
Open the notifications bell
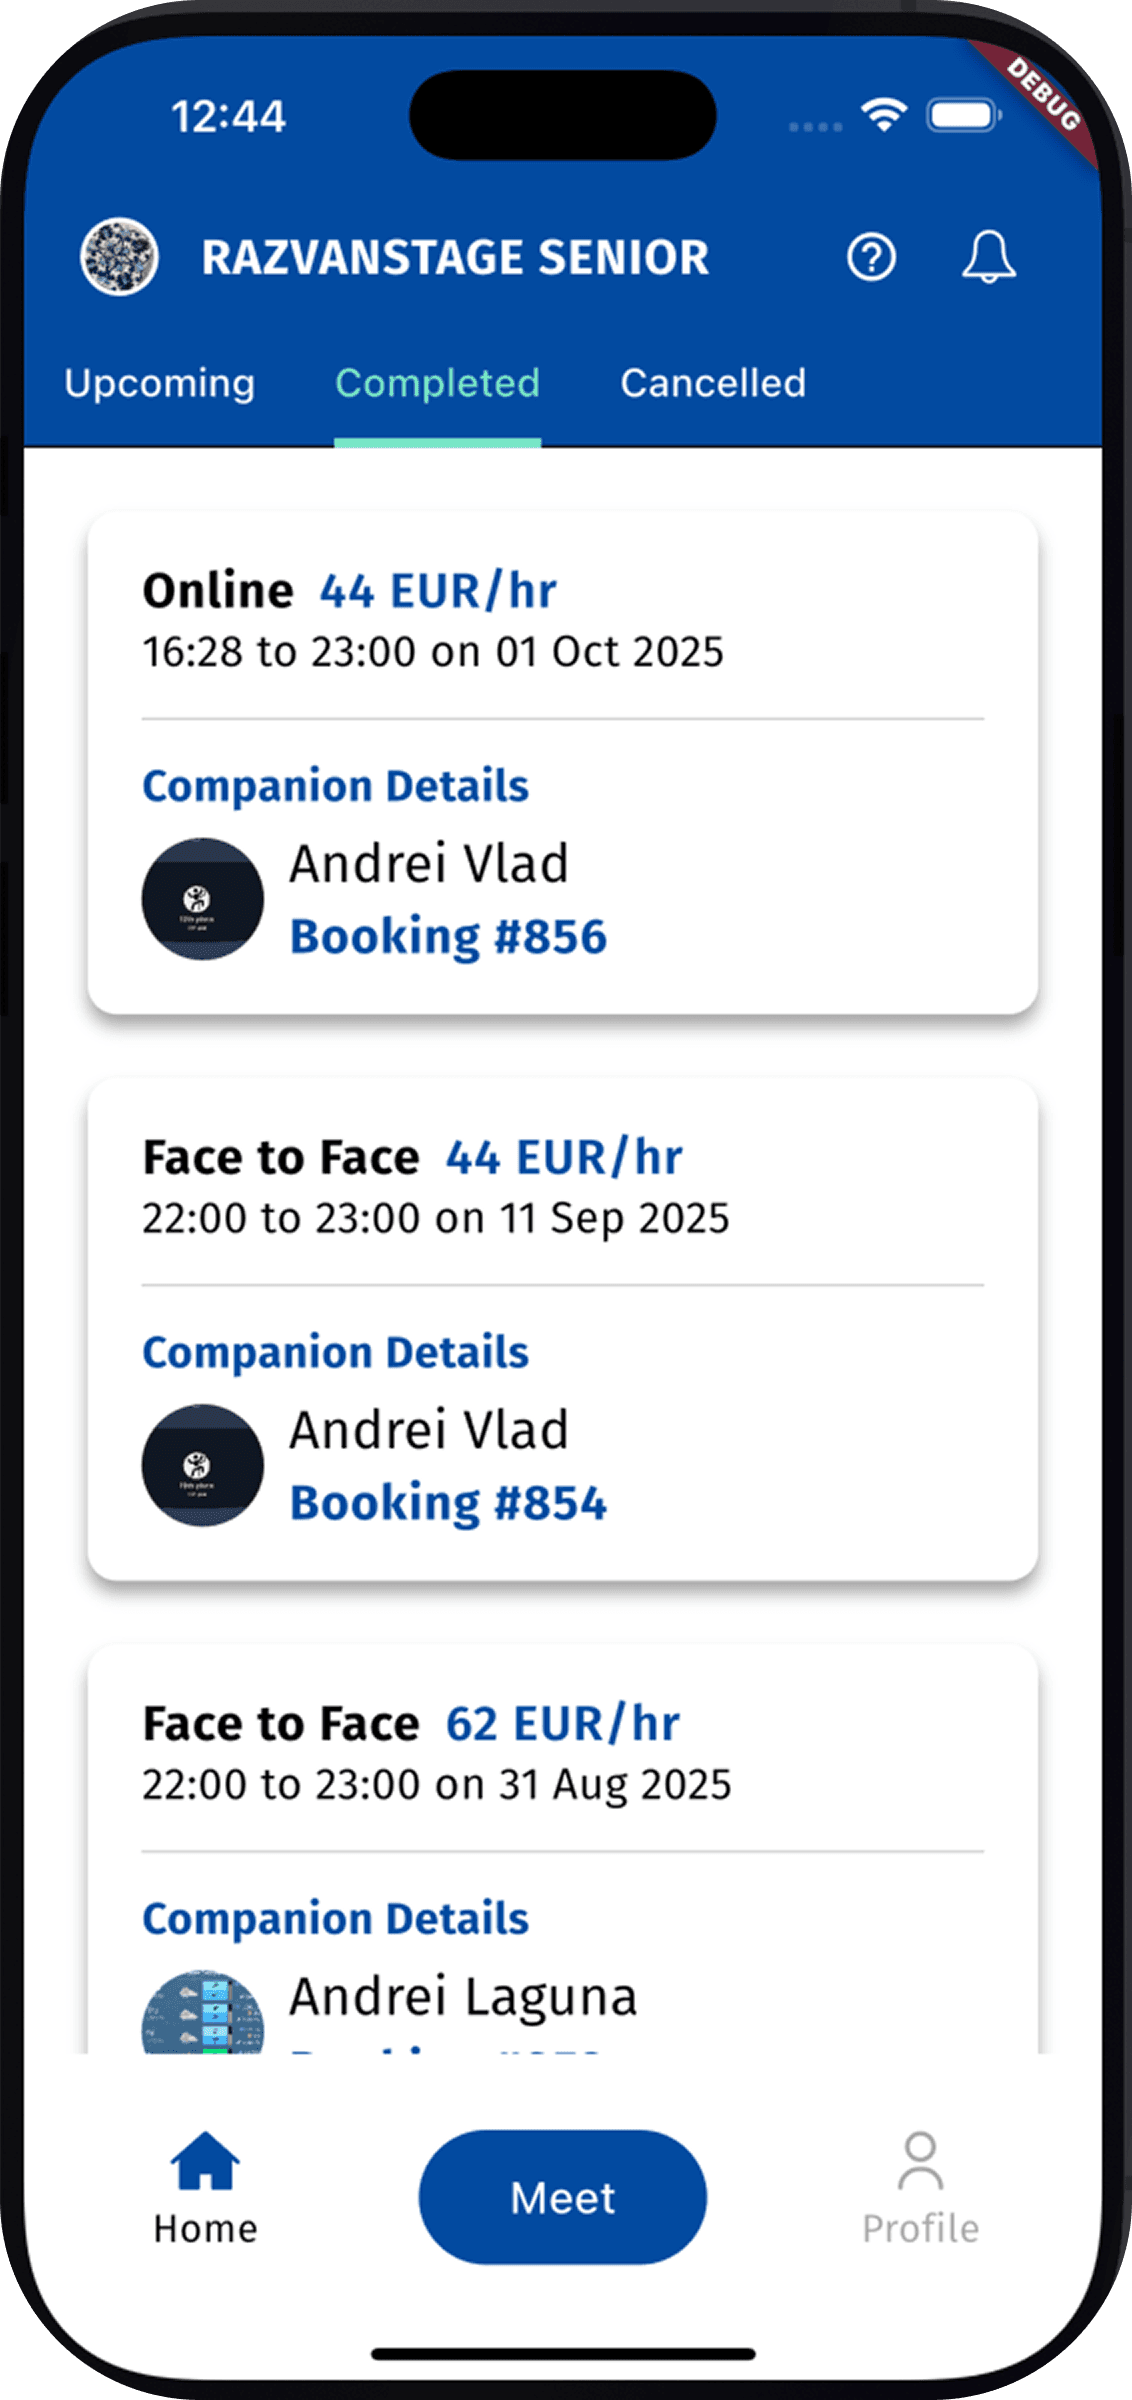click(989, 258)
